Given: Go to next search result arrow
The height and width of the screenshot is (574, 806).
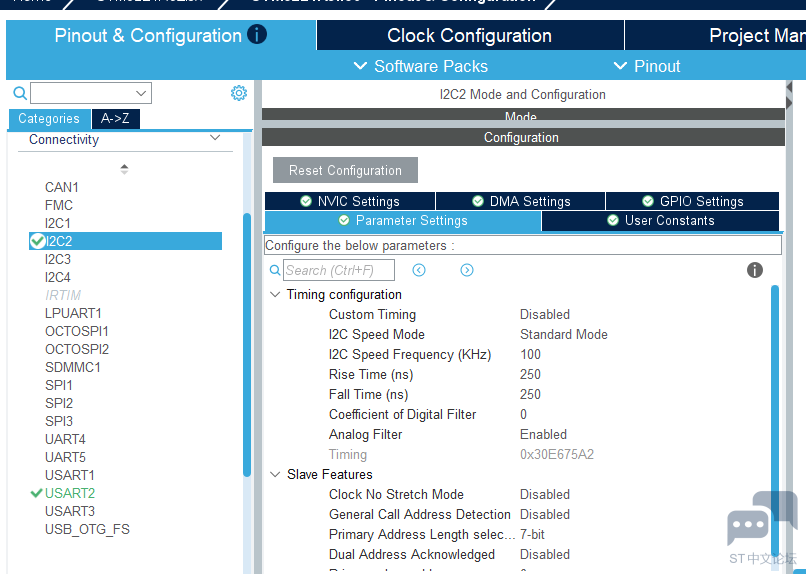Looking at the screenshot, I should click(x=467, y=270).
